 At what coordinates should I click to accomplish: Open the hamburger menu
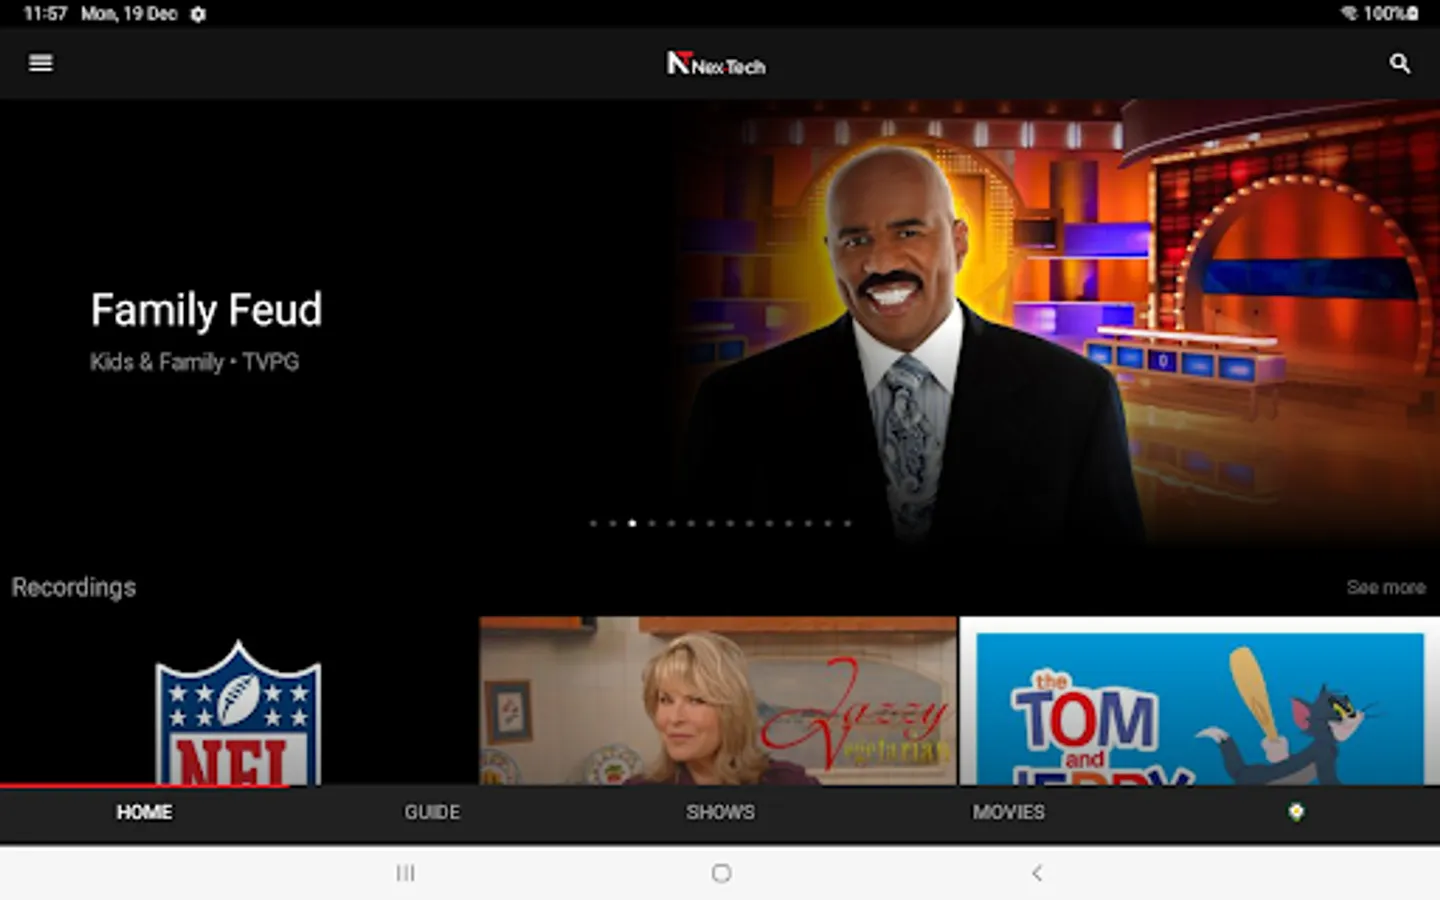41,63
